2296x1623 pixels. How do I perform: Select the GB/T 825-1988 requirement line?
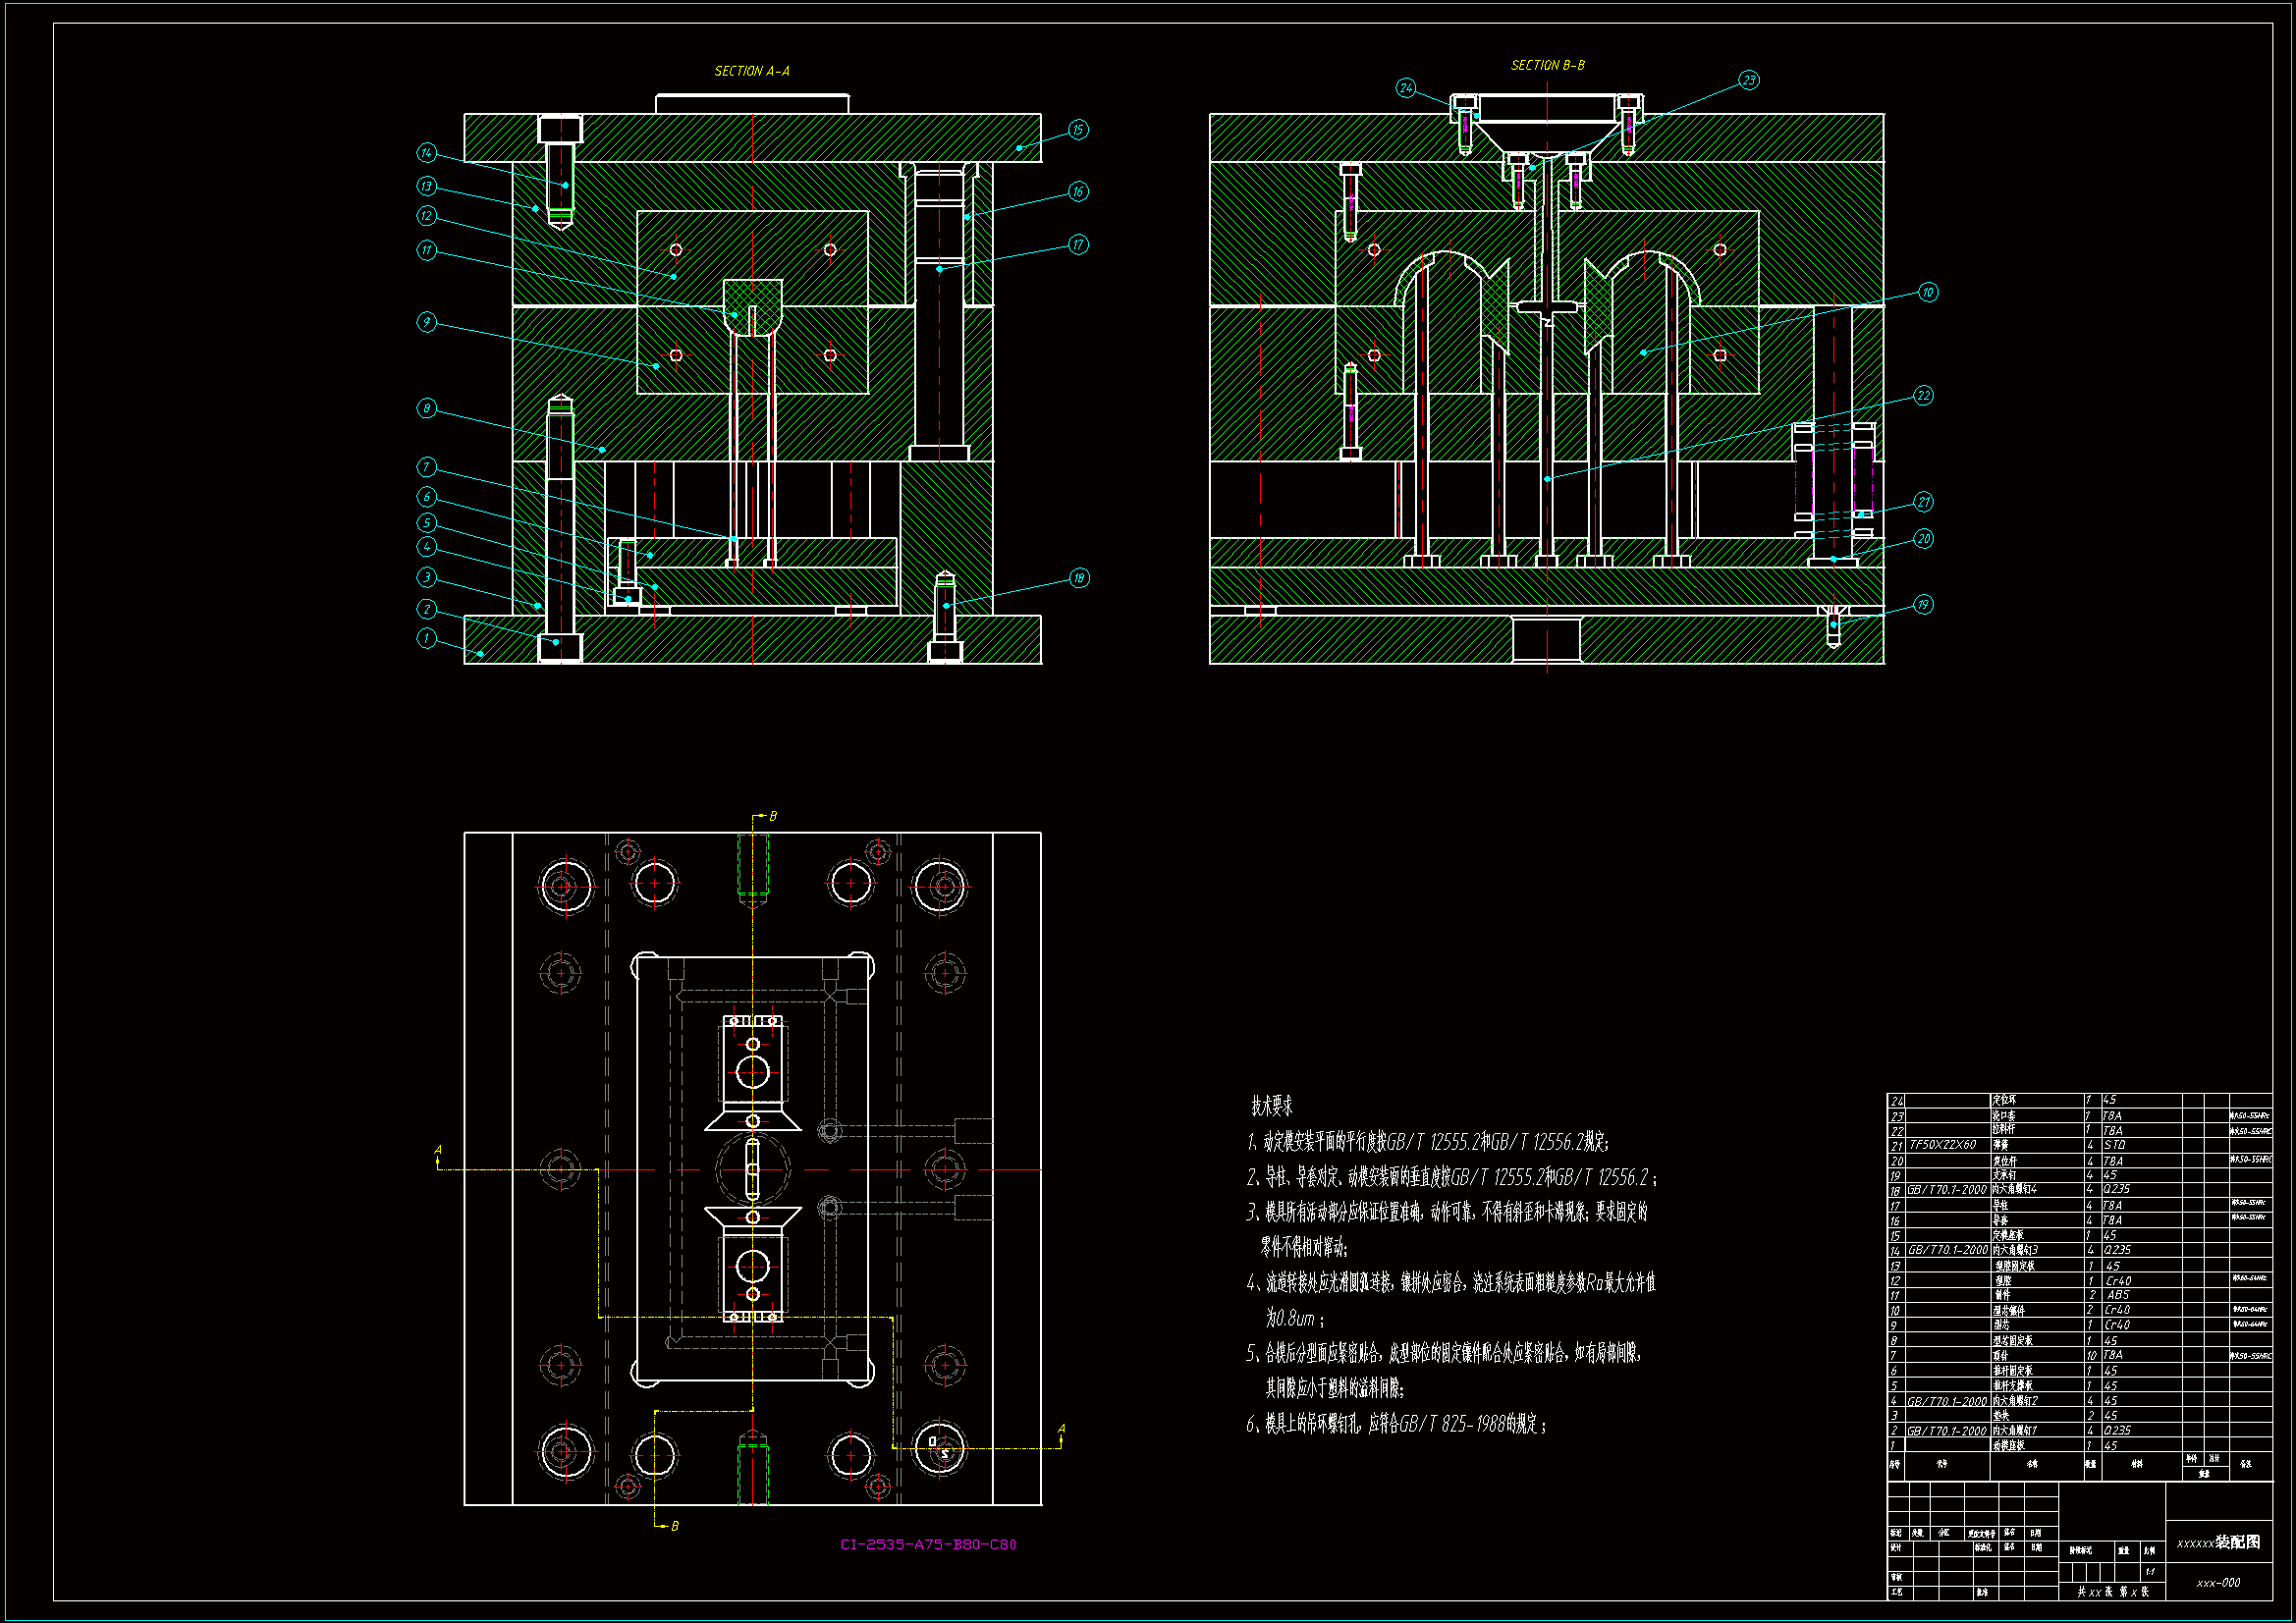pos(1396,1424)
